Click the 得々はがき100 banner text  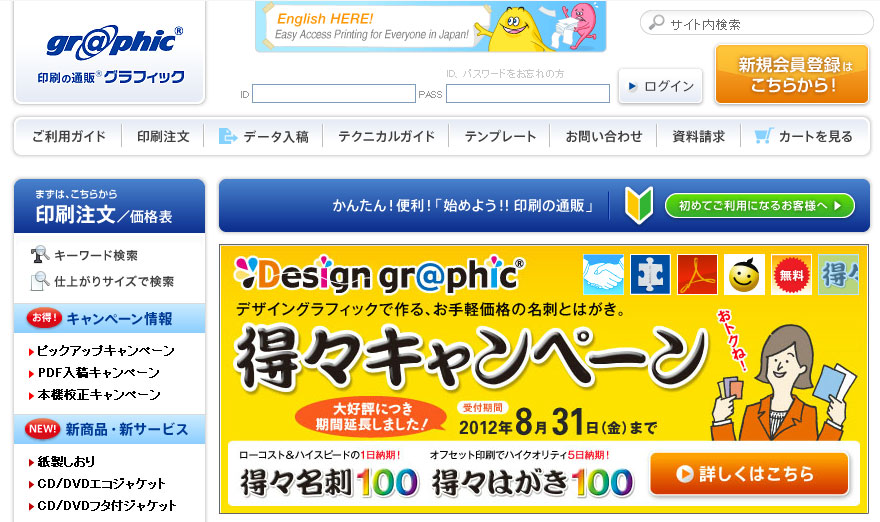pyautogui.click(x=533, y=483)
